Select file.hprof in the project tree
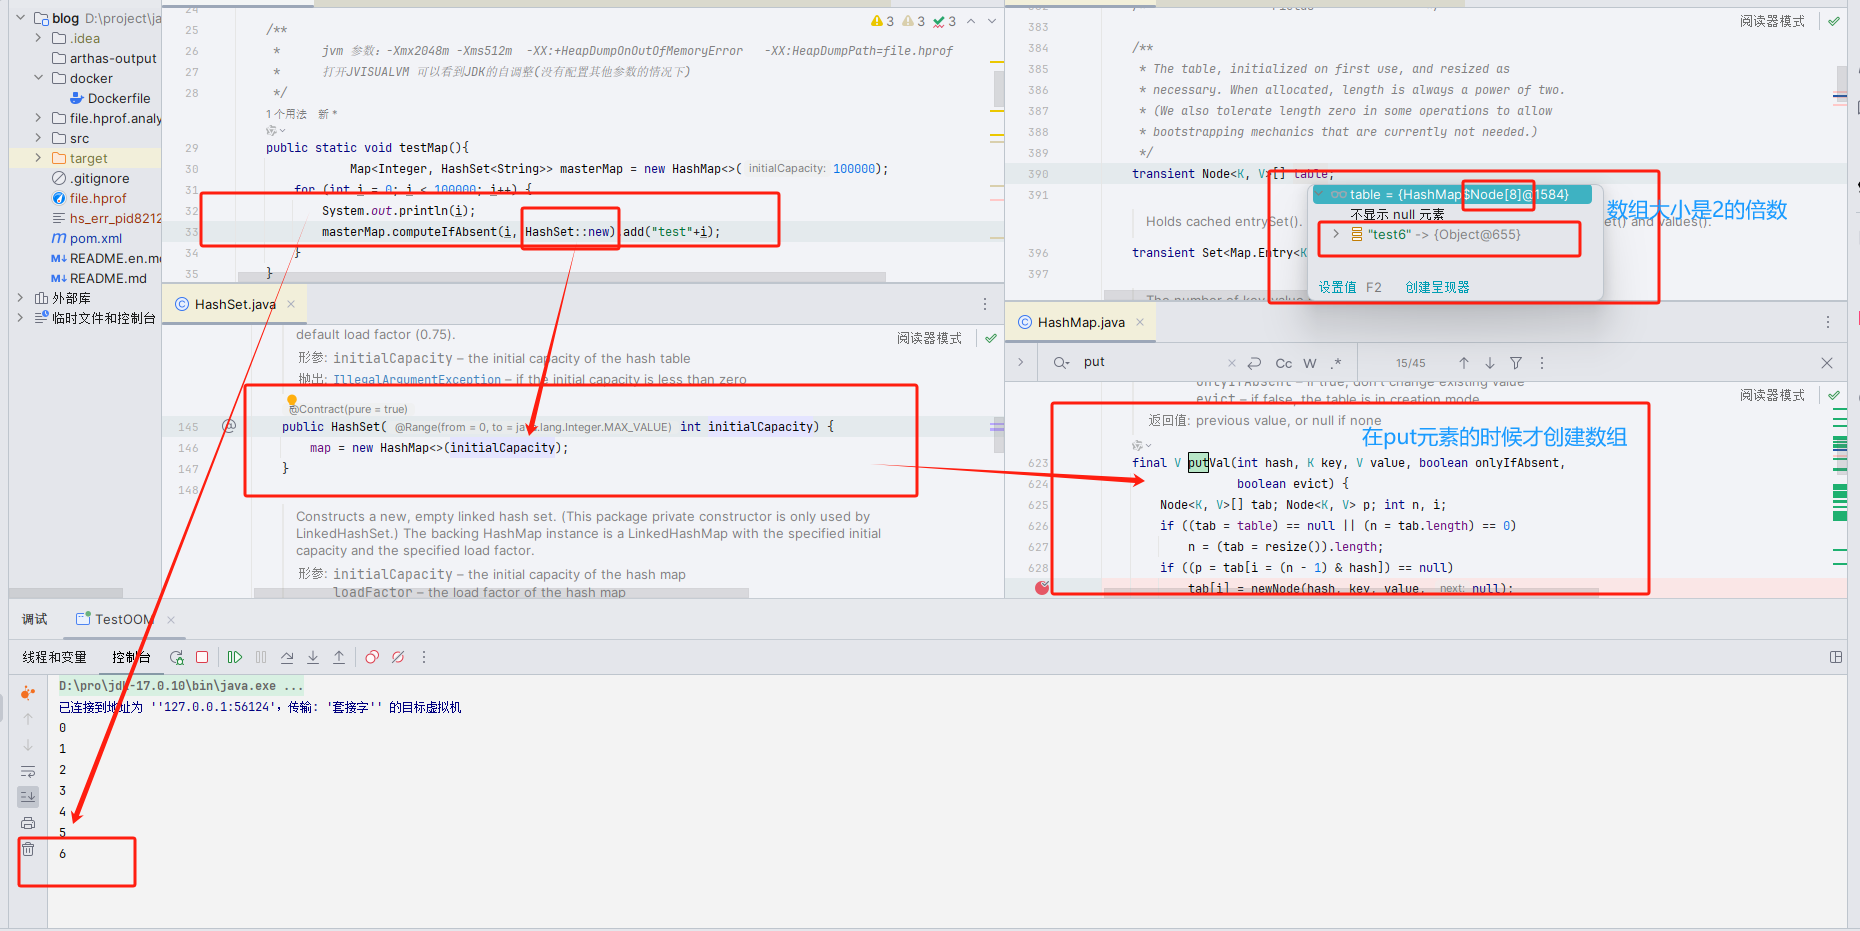 [x=98, y=198]
